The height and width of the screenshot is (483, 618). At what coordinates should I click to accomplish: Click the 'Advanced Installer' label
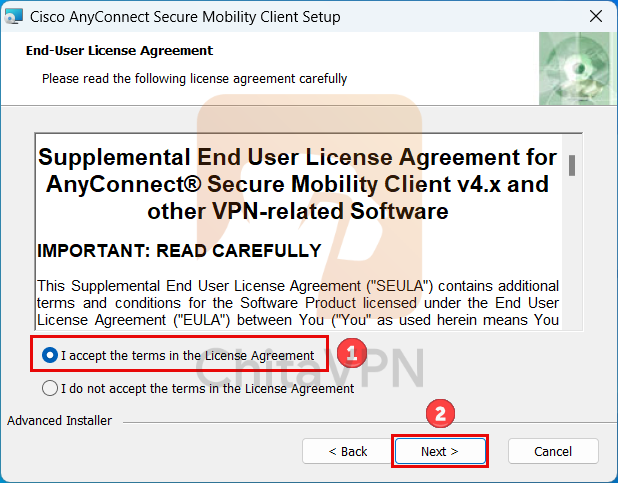60,421
